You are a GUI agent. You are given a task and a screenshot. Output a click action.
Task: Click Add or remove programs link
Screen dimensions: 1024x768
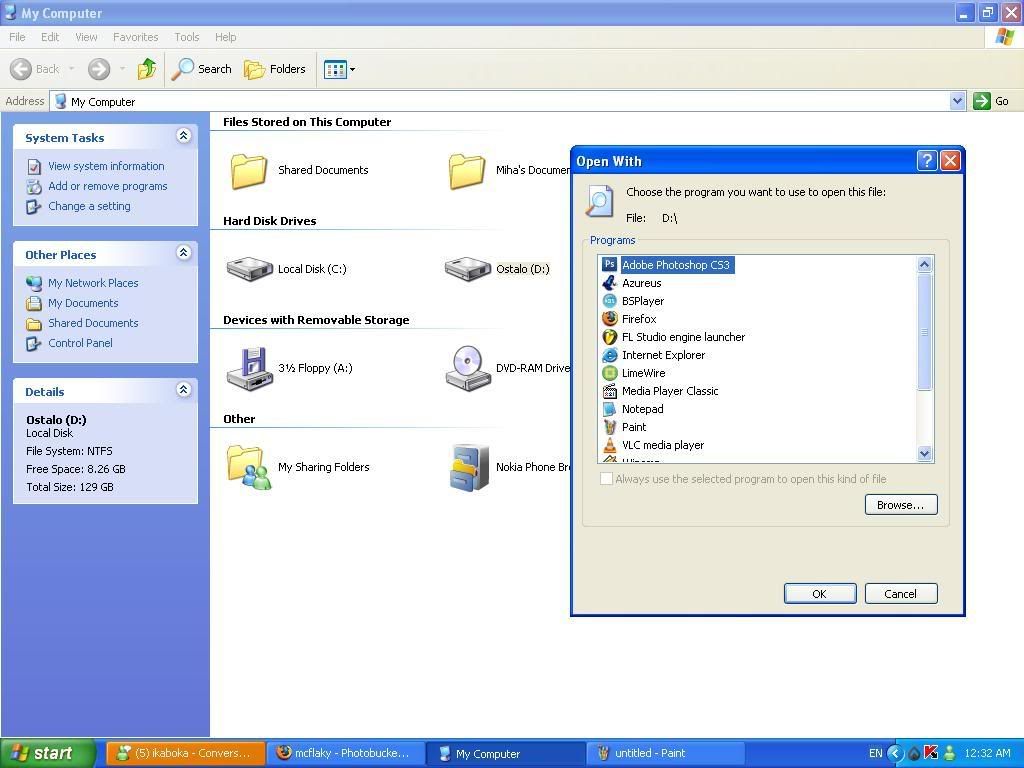tap(108, 186)
